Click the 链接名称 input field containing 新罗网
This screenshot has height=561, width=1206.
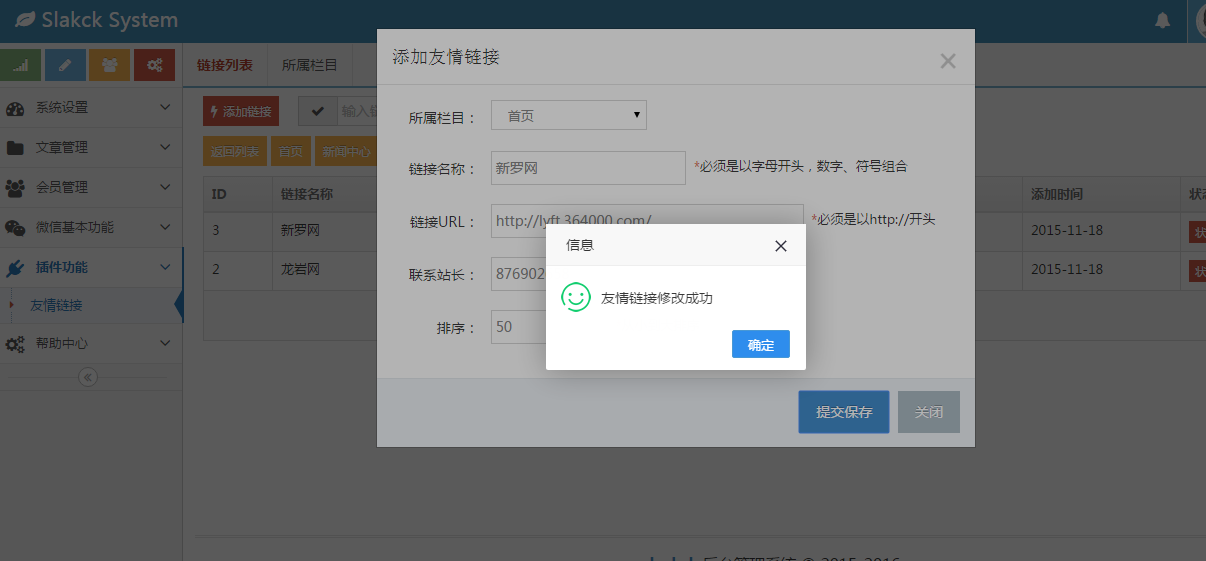pyautogui.click(x=587, y=168)
